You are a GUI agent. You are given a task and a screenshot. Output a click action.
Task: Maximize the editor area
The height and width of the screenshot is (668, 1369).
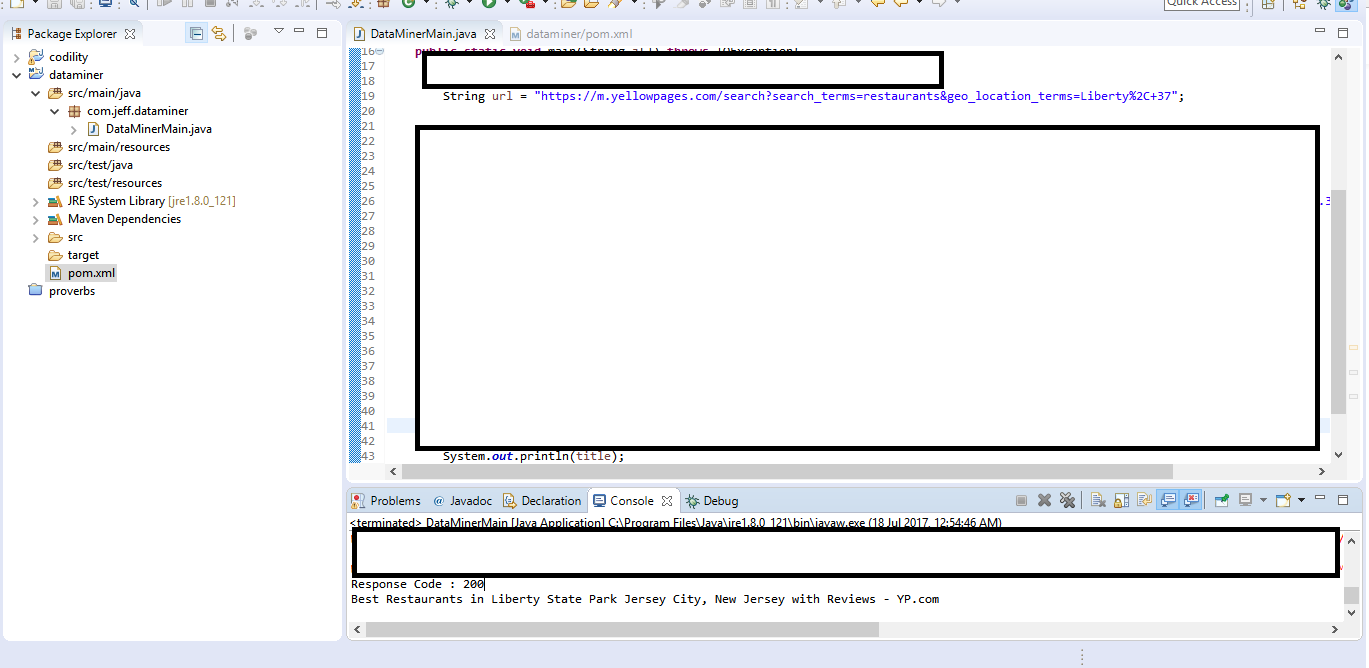(1341, 32)
